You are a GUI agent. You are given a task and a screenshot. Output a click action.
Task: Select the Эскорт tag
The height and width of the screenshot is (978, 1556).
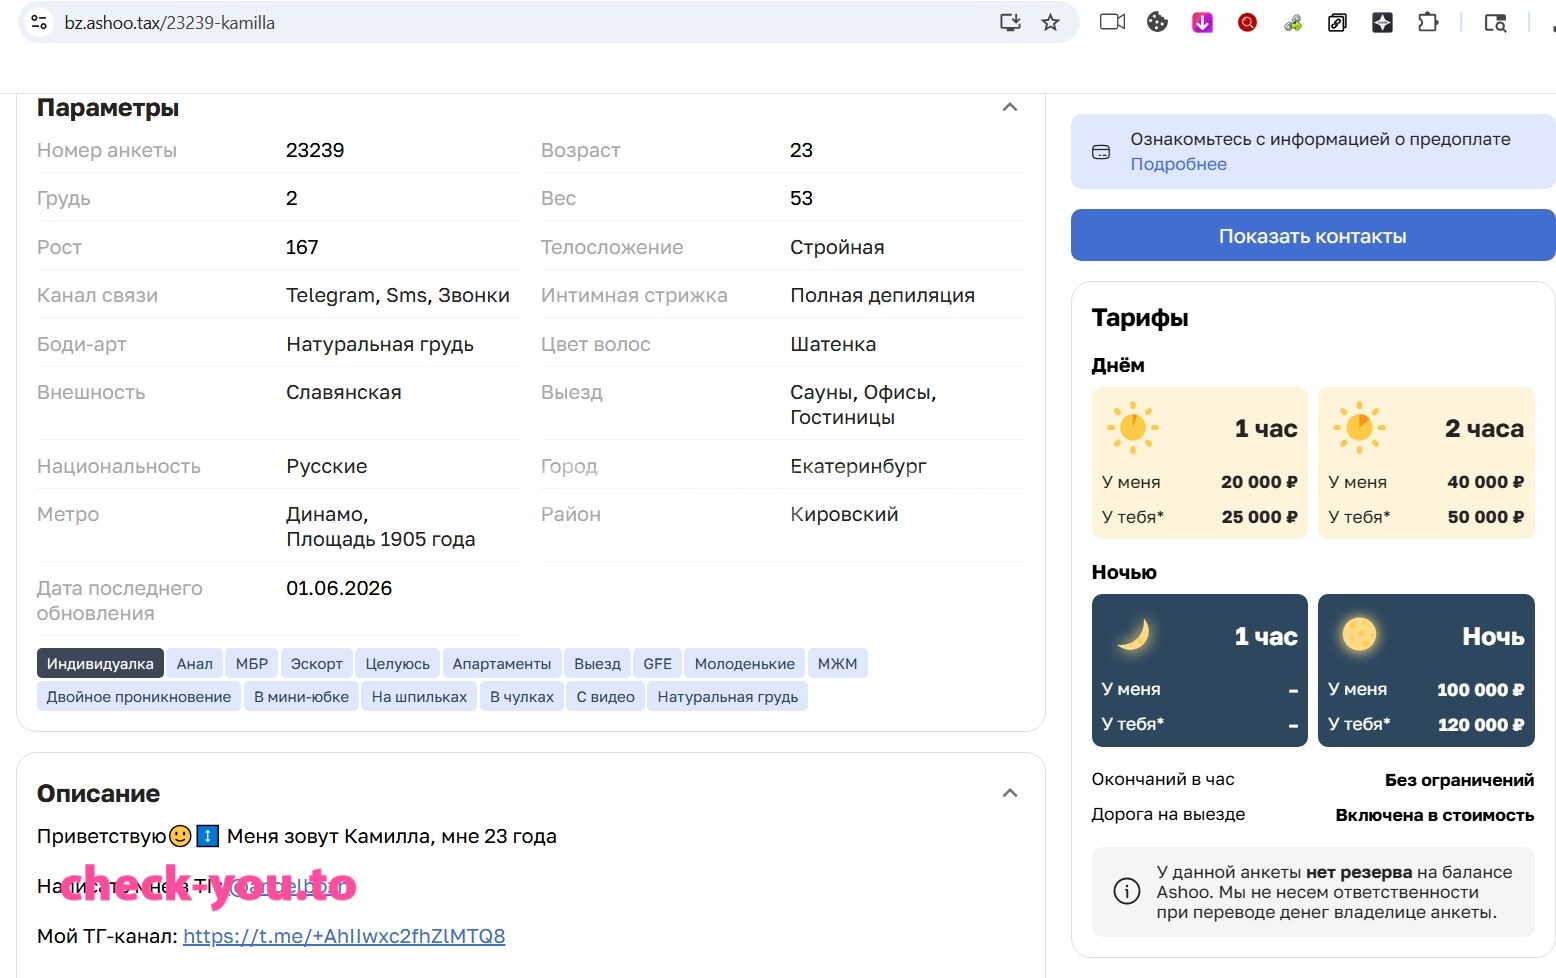point(316,664)
